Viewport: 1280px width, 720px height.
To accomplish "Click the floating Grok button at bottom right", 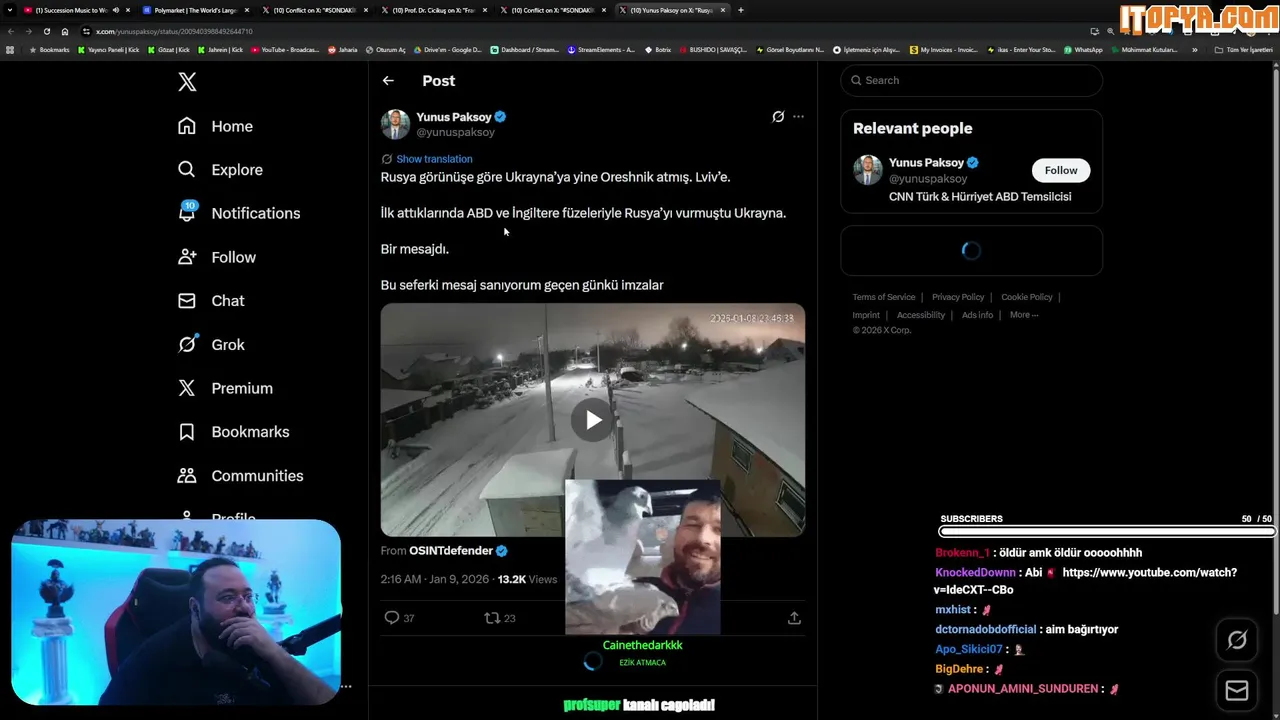I will point(1237,640).
